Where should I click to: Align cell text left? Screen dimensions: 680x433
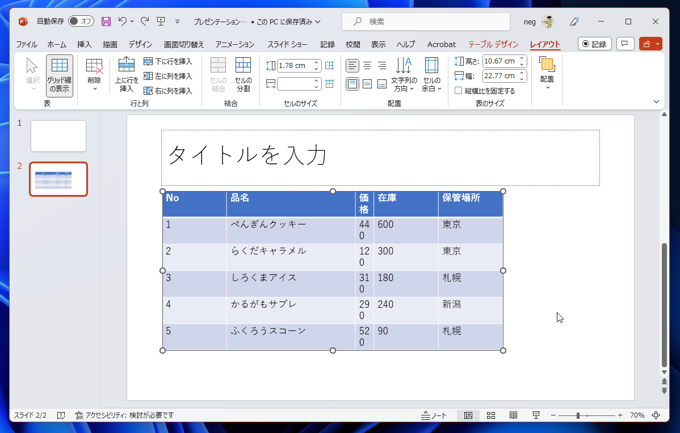pyautogui.click(x=352, y=66)
